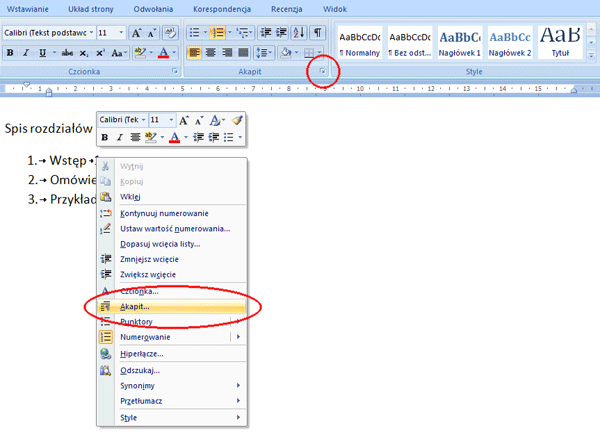600x437 pixels.
Task: Increase indent using ribbon icon
Action: (x=282, y=33)
